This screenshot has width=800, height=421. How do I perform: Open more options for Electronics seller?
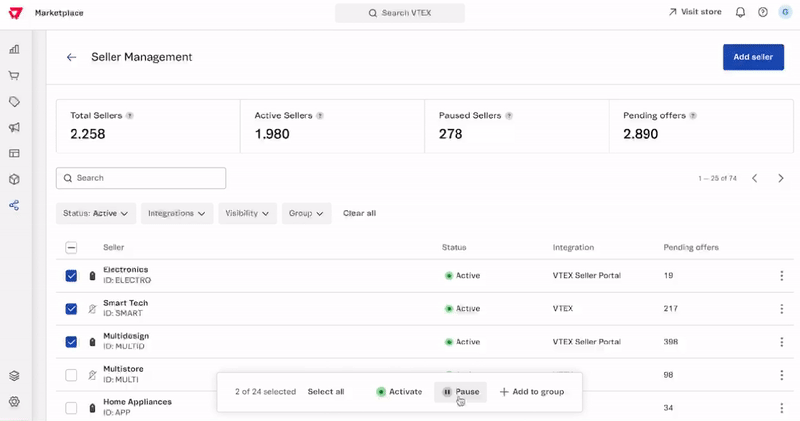click(781, 276)
